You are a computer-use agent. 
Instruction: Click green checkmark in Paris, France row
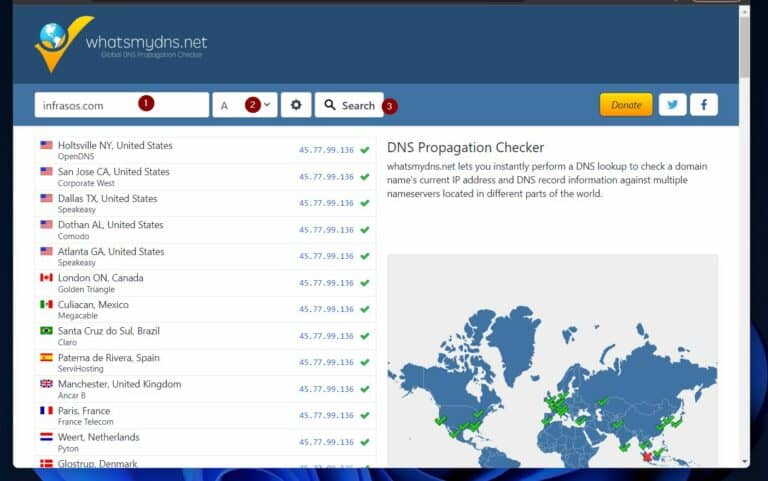tap(365, 415)
